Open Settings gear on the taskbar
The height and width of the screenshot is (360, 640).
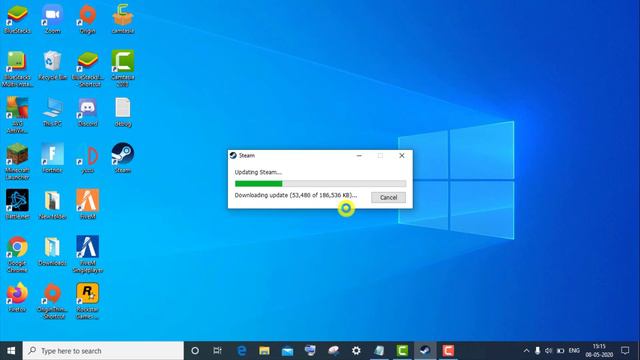coord(356,351)
